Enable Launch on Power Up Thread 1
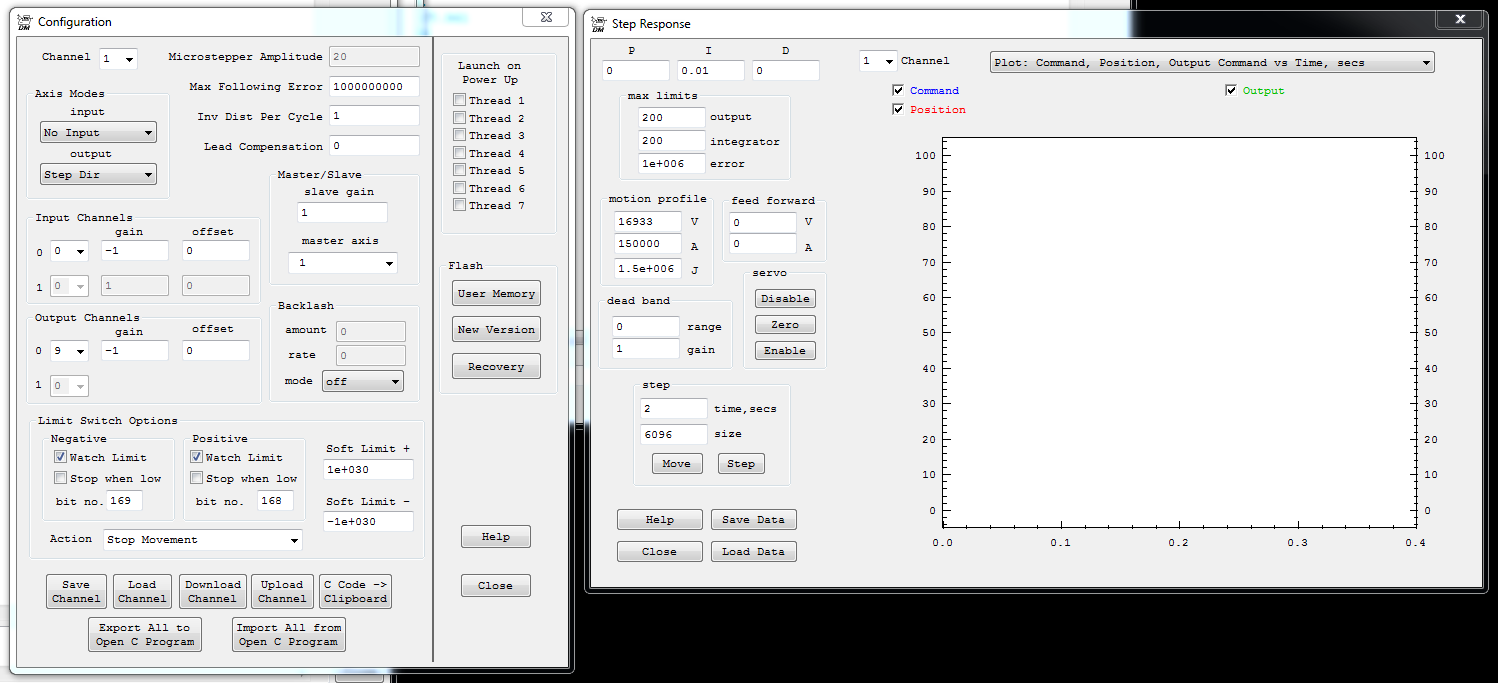The image size is (1498, 683). point(459,100)
